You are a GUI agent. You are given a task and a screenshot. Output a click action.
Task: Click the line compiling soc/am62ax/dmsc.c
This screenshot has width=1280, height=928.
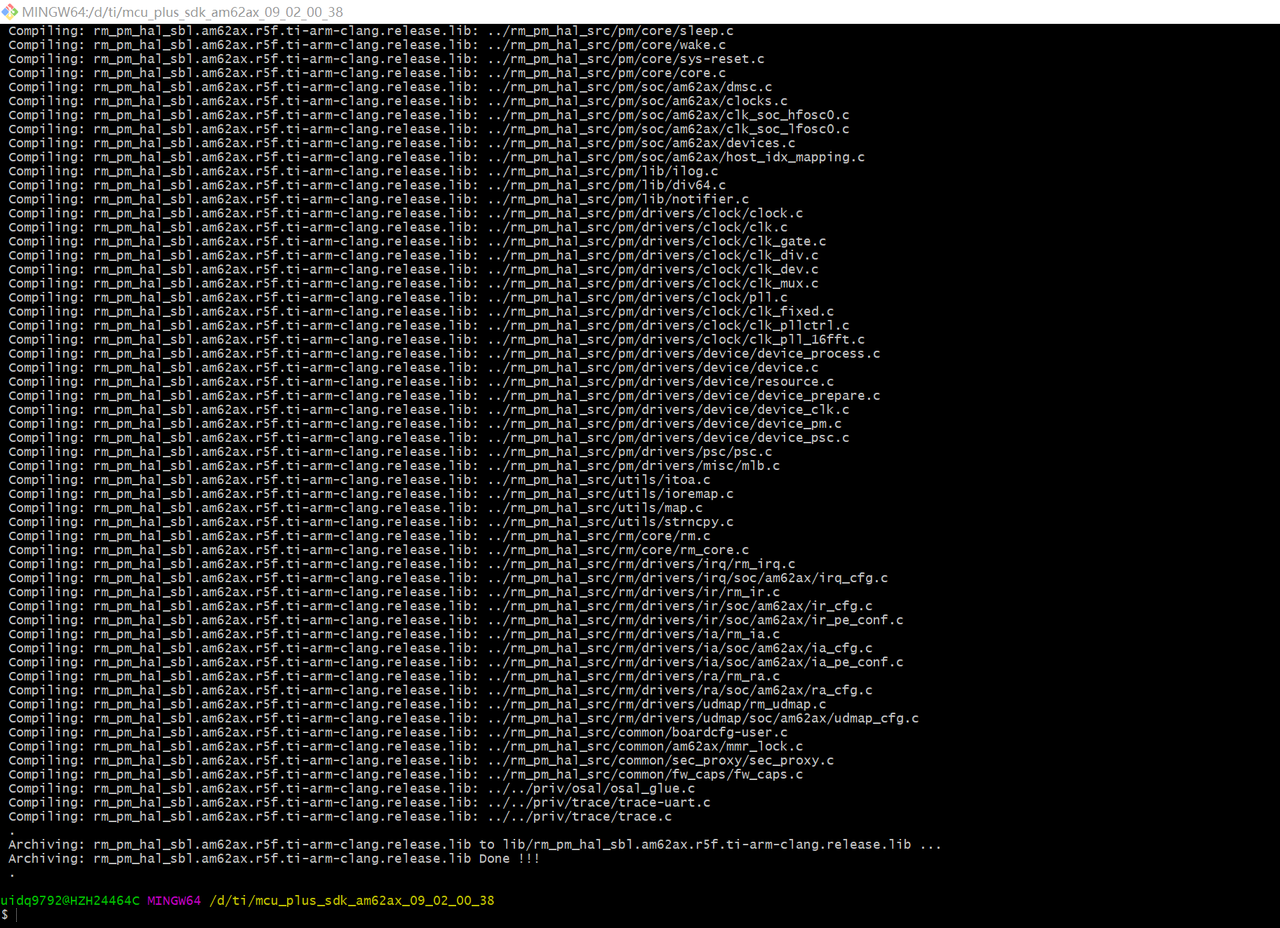pos(390,87)
